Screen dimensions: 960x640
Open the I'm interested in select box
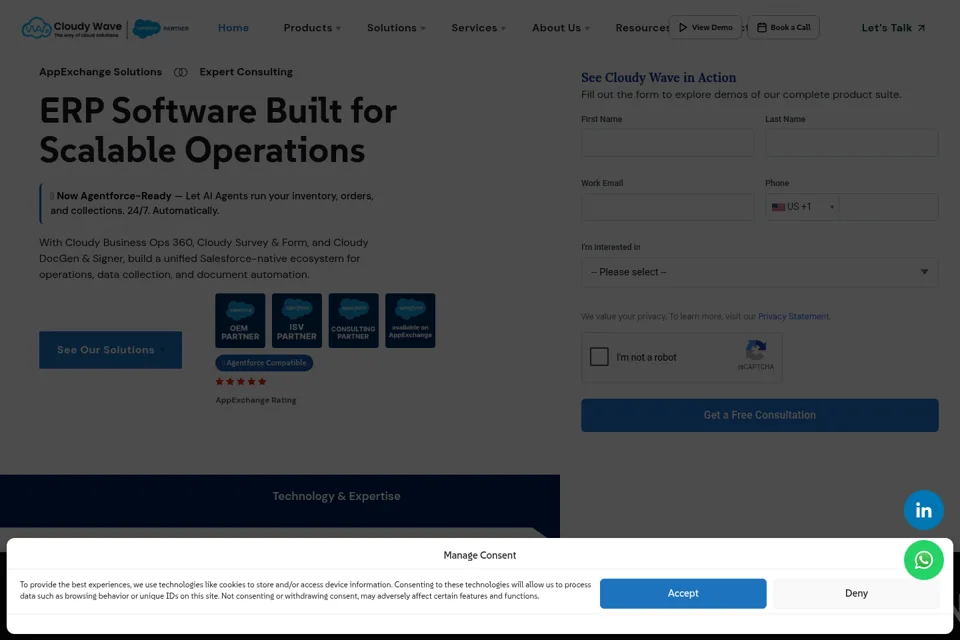point(759,272)
